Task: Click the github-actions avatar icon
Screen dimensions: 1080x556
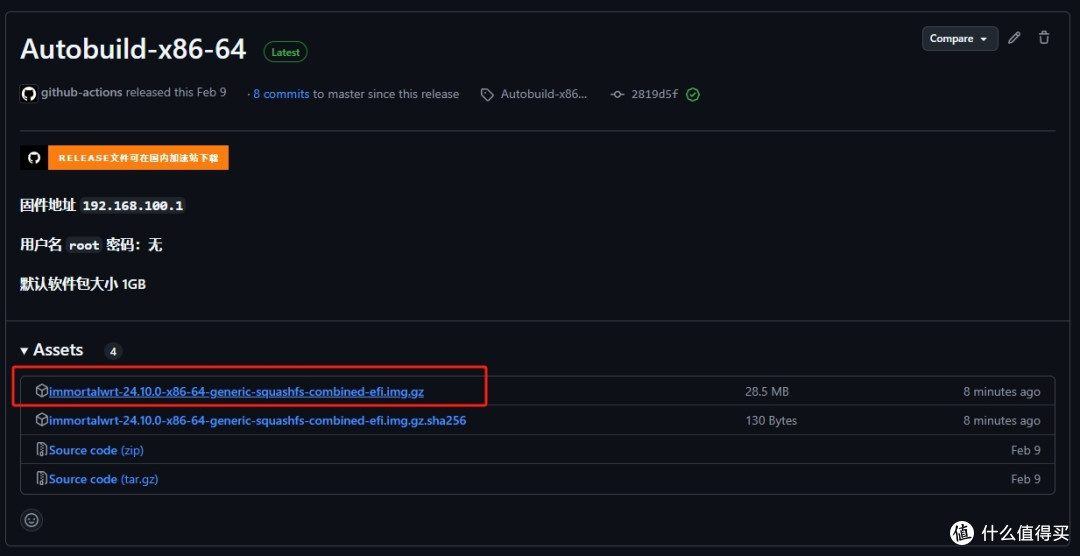Action: point(29,94)
